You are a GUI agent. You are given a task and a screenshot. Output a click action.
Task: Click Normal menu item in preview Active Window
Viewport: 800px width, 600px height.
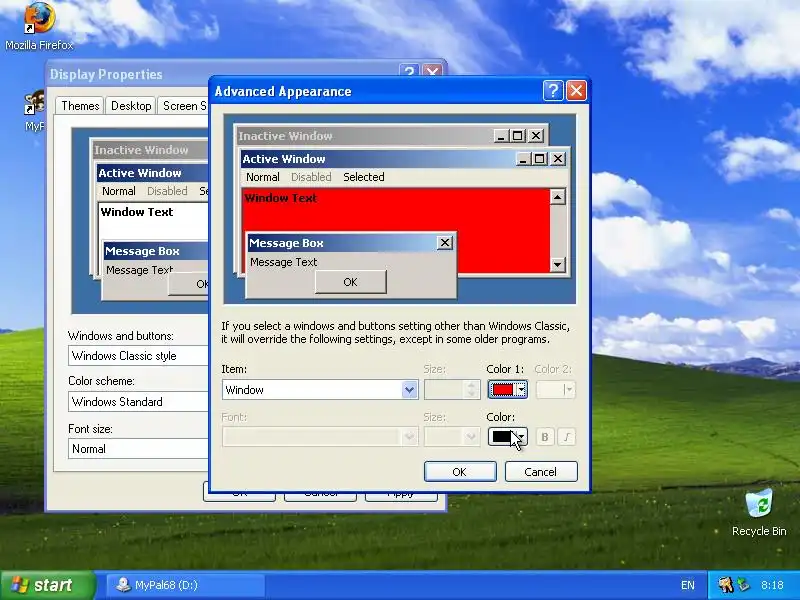(x=263, y=177)
